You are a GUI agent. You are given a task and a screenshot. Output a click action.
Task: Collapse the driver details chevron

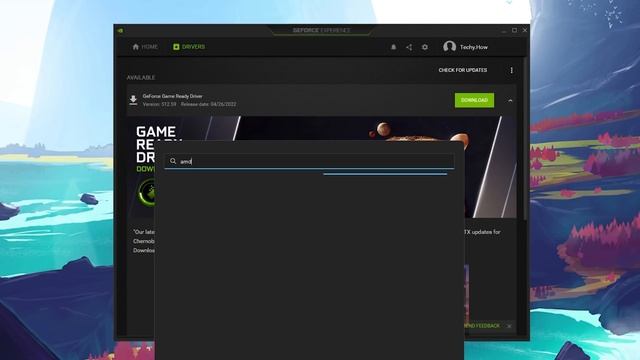tap(510, 100)
